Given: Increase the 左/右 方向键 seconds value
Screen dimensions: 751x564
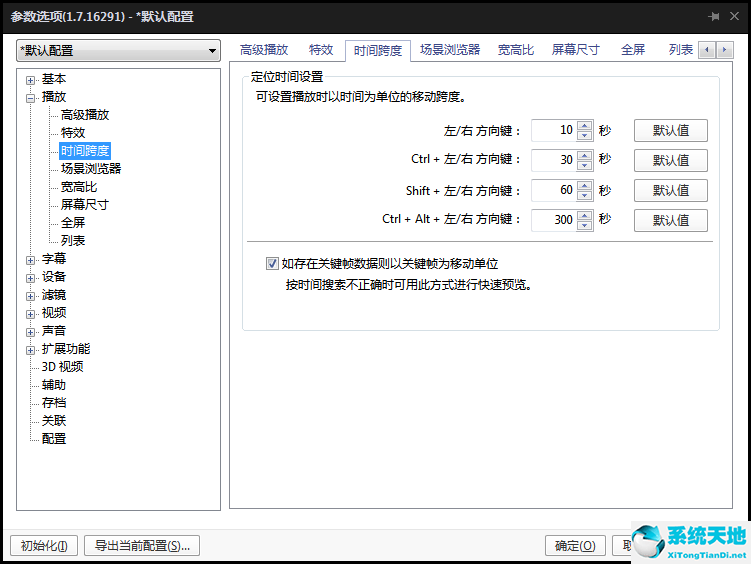Looking at the screenshot, I should click(585, 125).
